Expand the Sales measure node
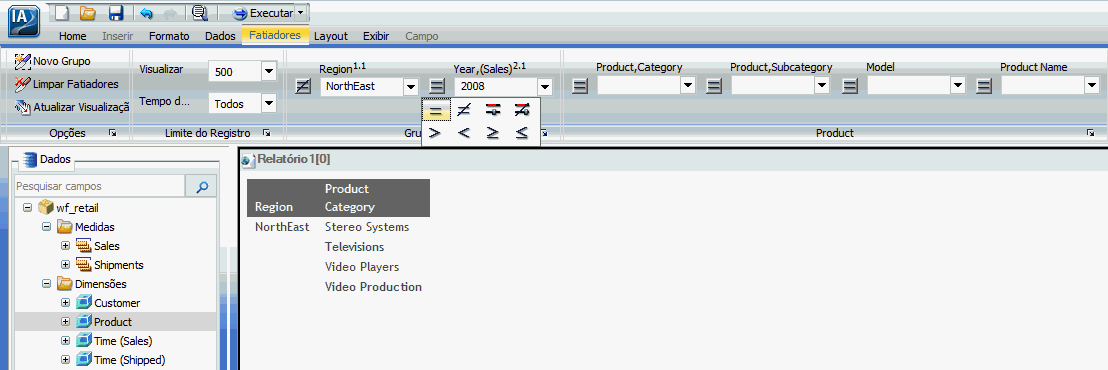 pyautogui.click(x=66, y=246)
